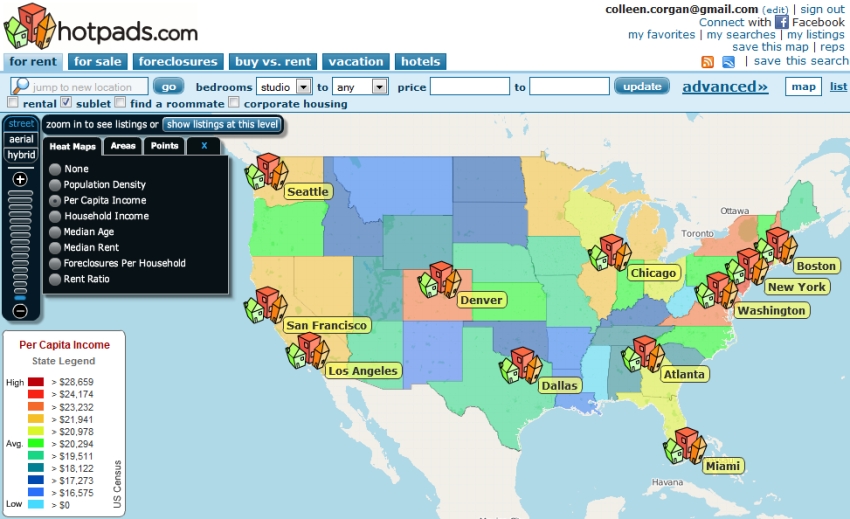Click the map view button

click(803, 87)
